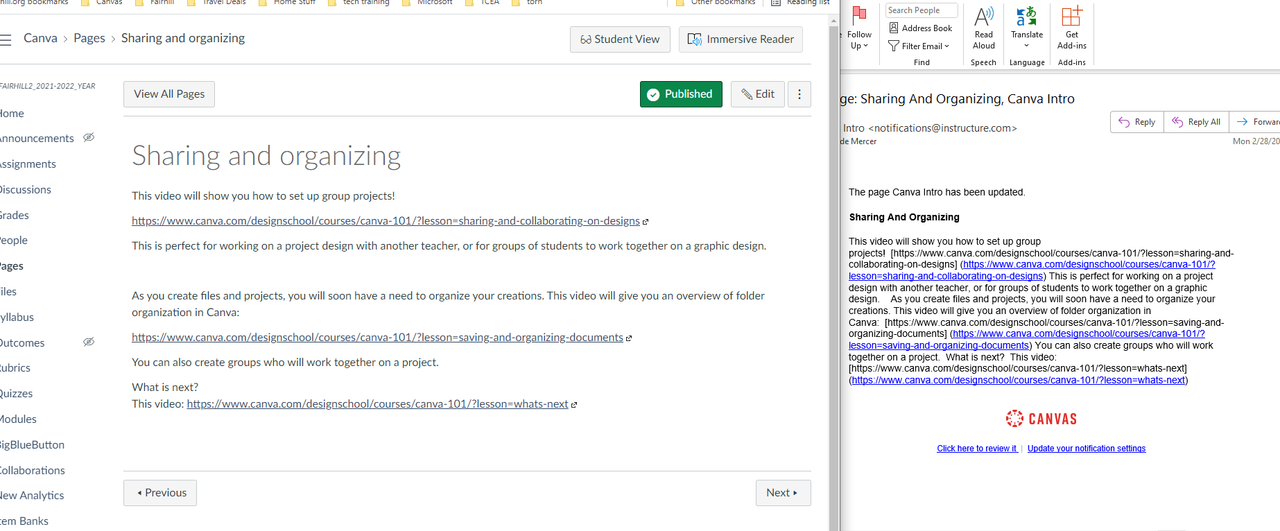Open New Analytics in course navigation
1280x531 pixels.
click(31, 495)
